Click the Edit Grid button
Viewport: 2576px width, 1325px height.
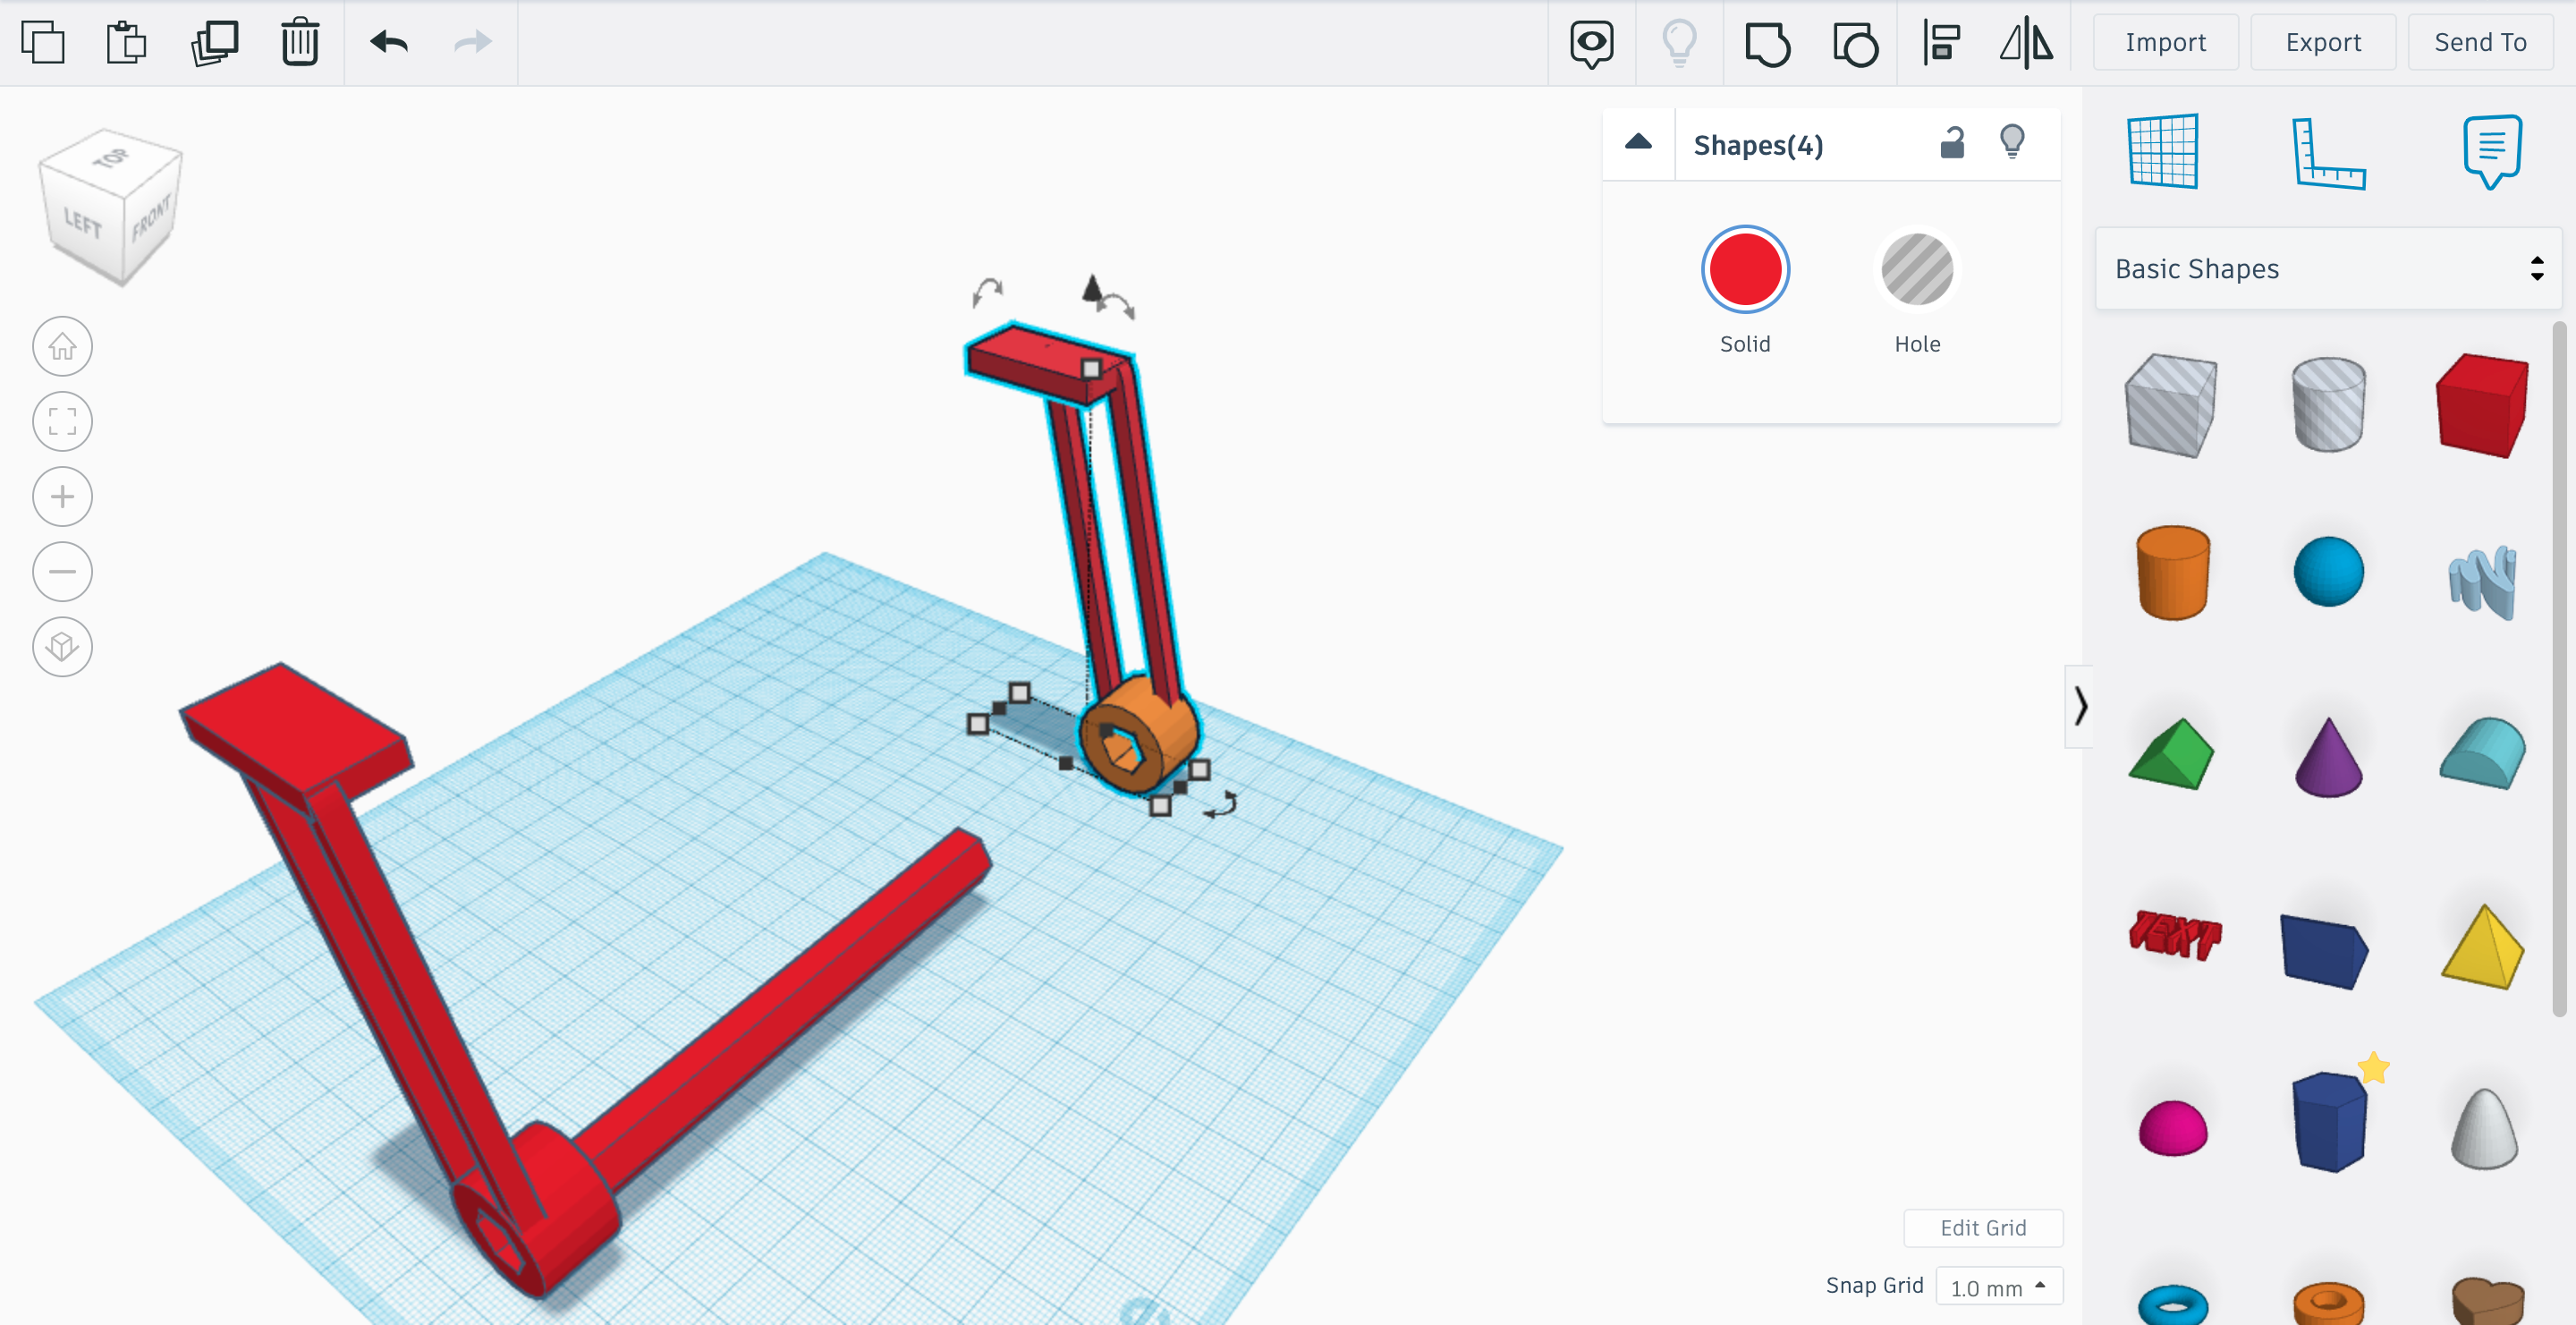pyautogui.click(x=1982, y=1228)
